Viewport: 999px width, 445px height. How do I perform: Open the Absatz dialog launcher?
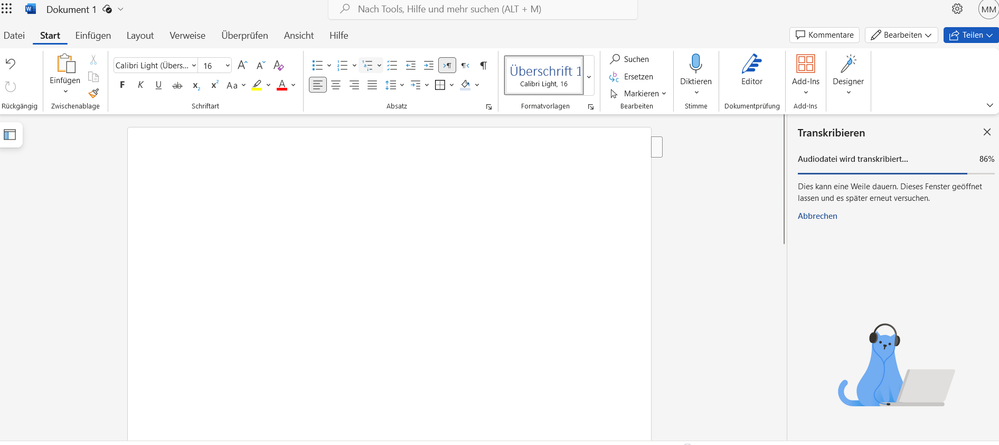pos(489,107)
